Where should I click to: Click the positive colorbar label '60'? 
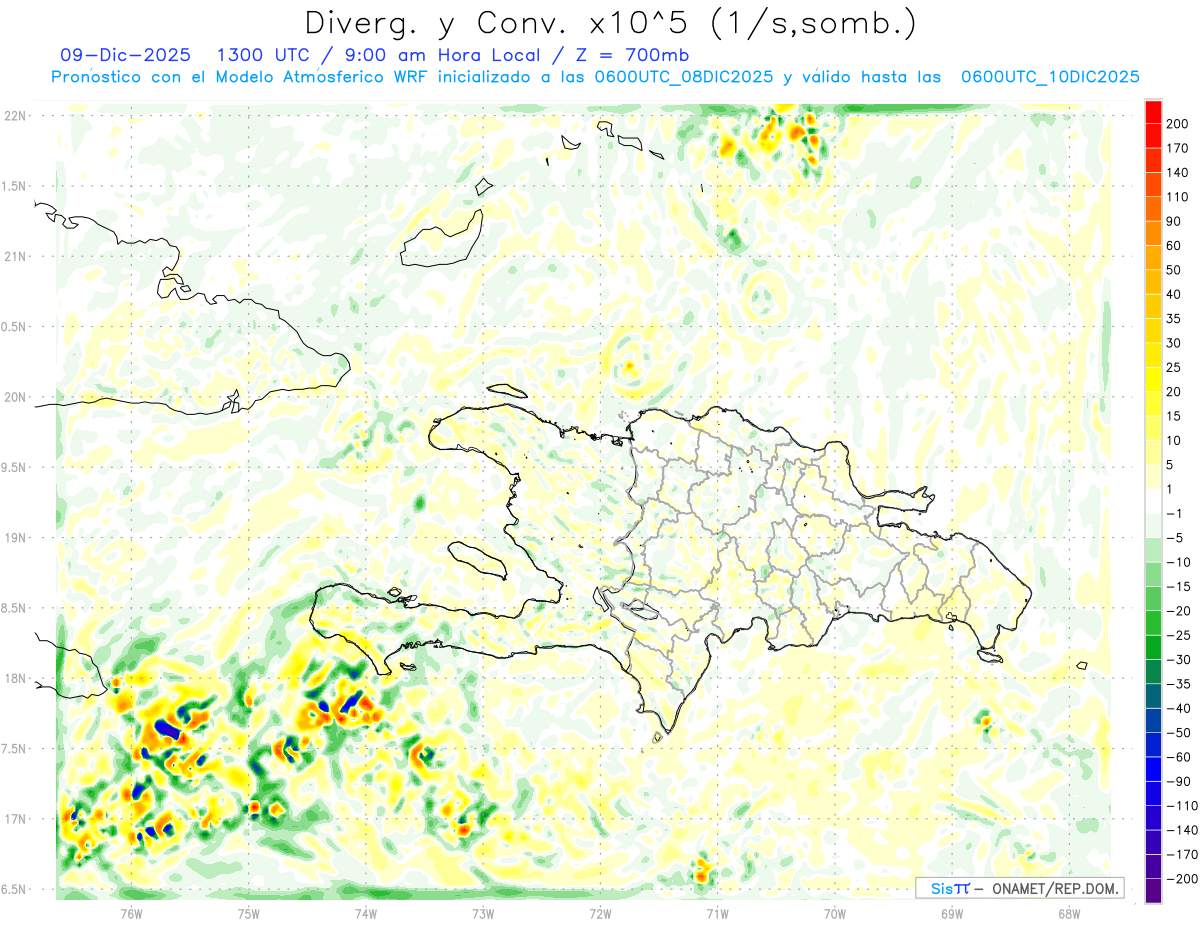click(1174, 246)
